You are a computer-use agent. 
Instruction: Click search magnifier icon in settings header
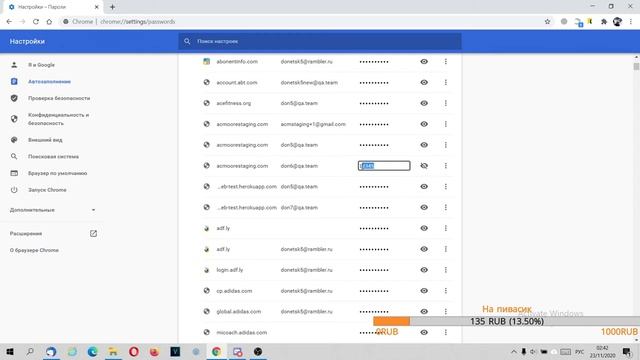(187, 41)
